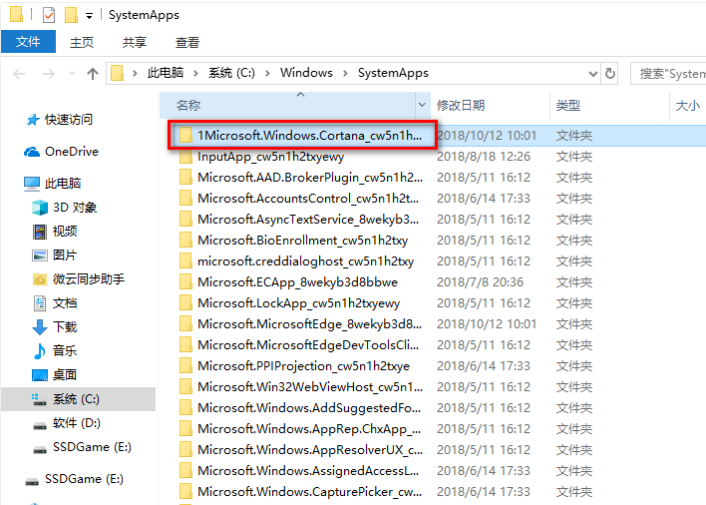Sort by 类型 column header
This screenshot has width=706, height=505.
pos(609,105)
